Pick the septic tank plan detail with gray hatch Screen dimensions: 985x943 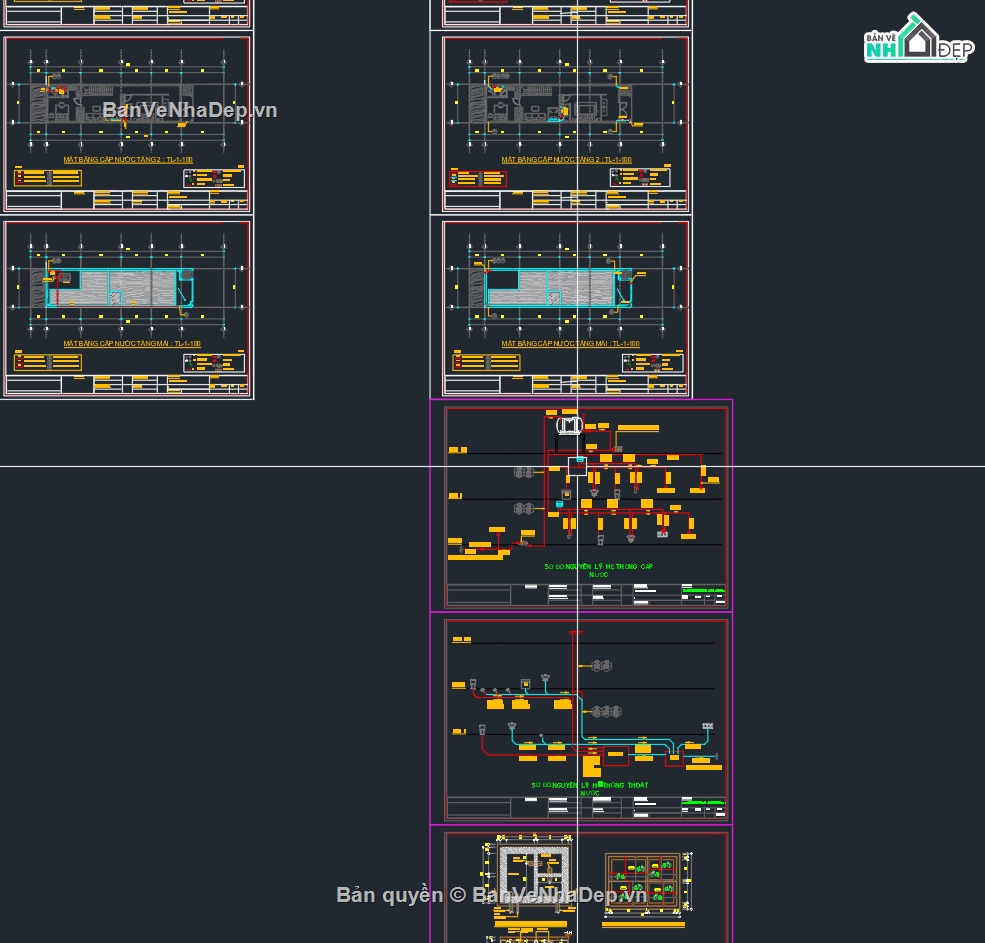(x=535, y=872)
